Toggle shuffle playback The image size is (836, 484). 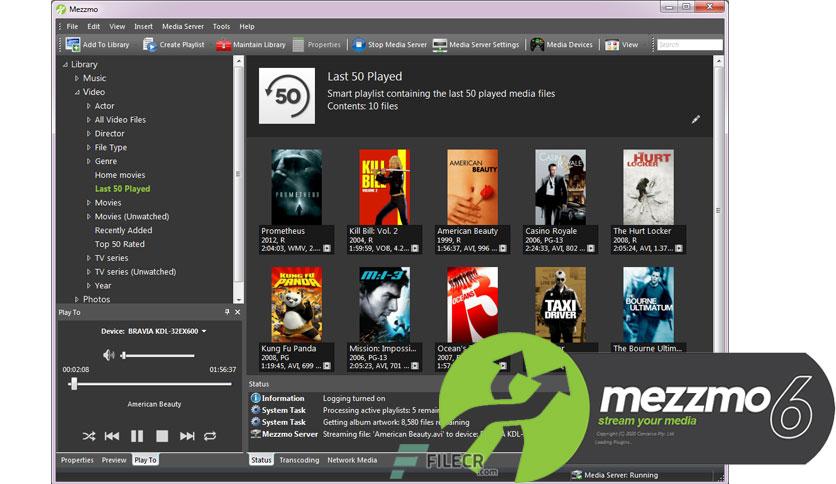[x=89, y=436]
